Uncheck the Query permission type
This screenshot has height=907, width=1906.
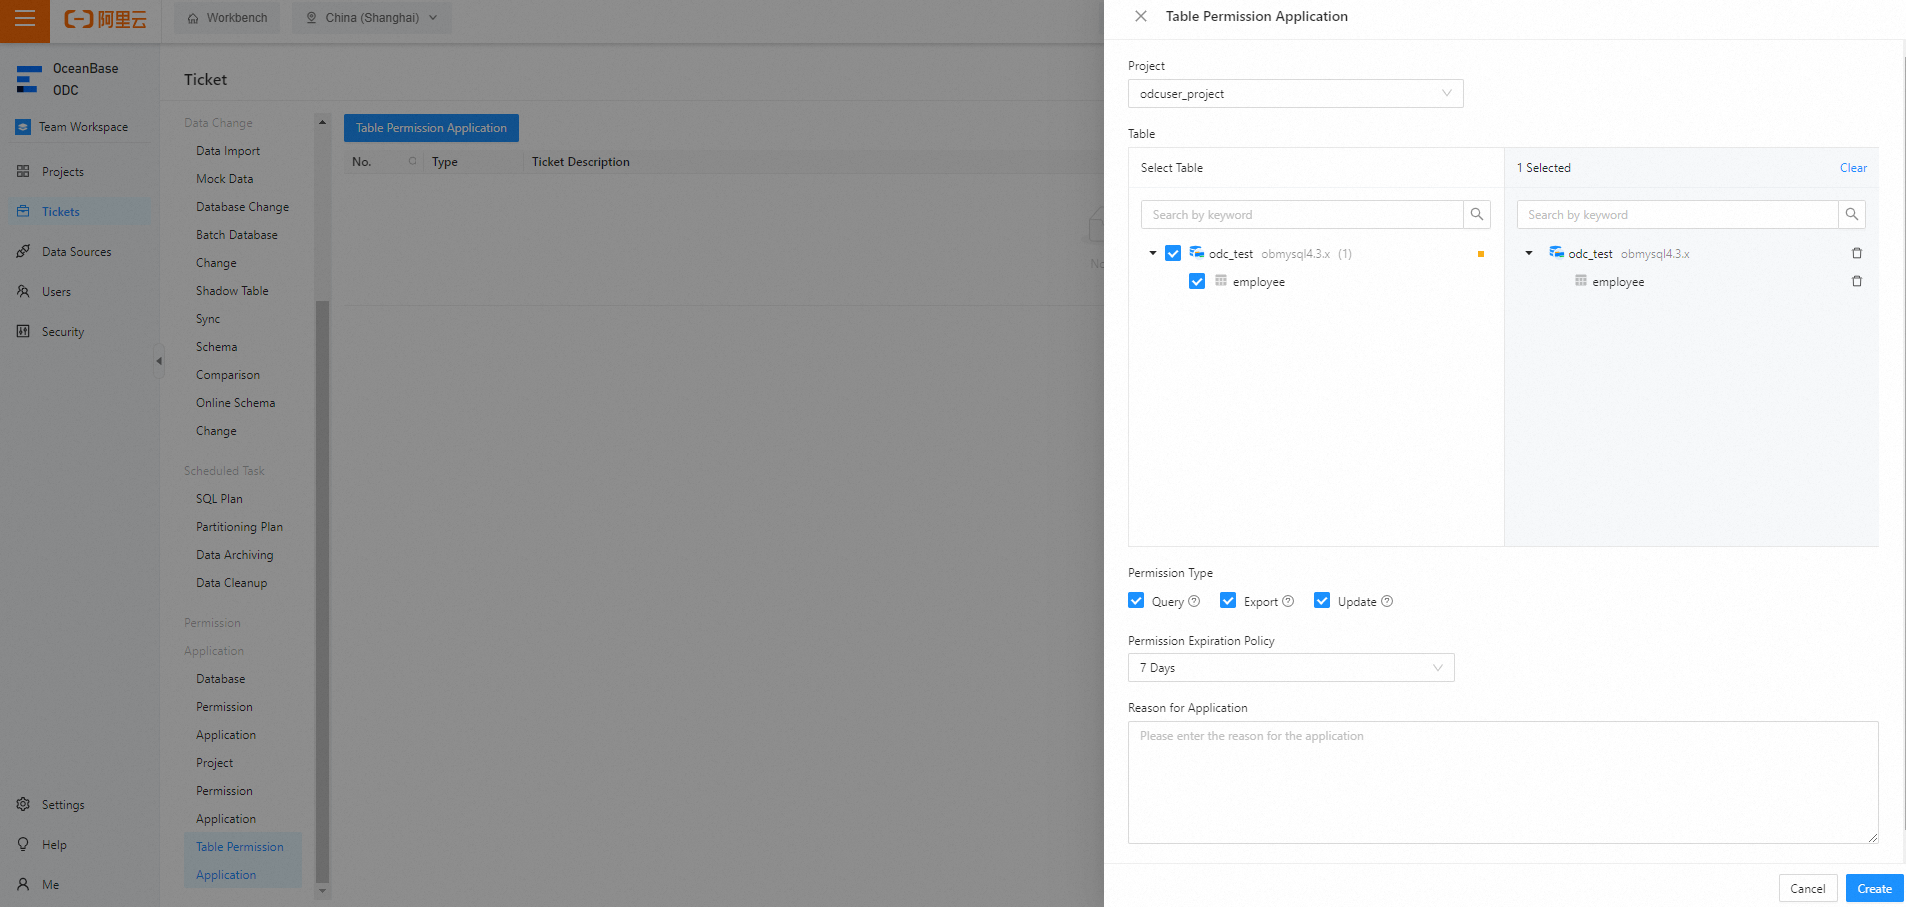tap(1136, 601)
